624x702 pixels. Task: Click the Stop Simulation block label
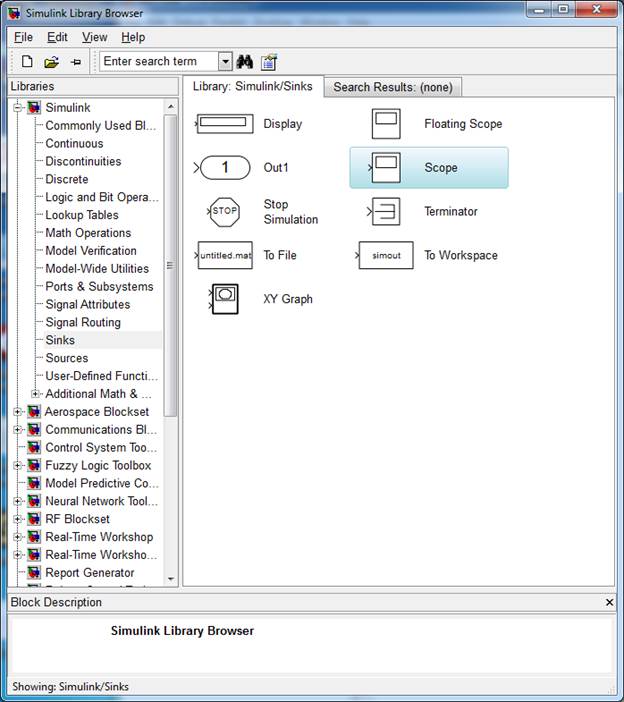(291, 212)
